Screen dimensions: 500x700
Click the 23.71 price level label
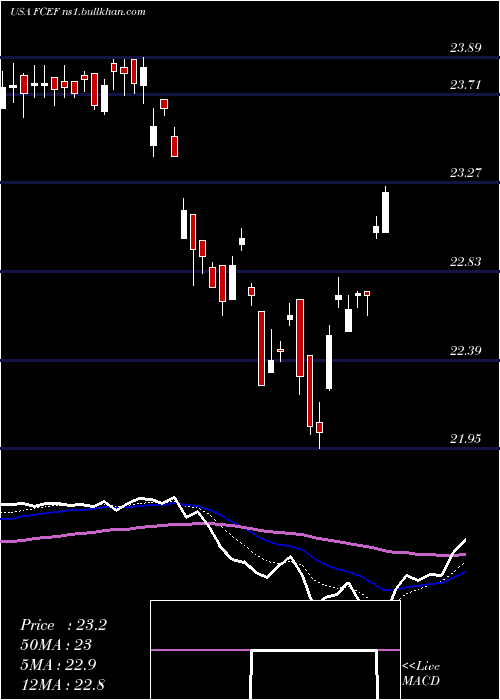click(x=466, y=84)
